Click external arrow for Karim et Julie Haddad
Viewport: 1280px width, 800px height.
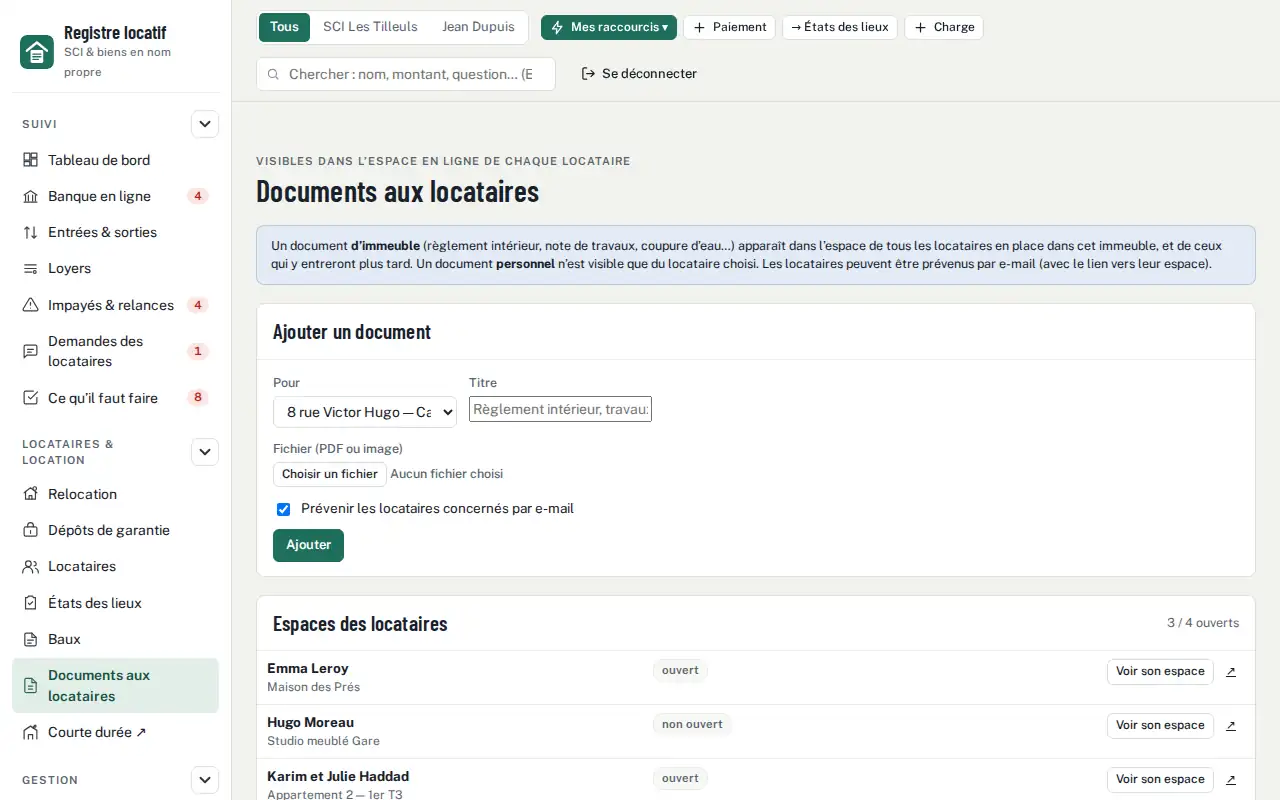coord(1231,779)
